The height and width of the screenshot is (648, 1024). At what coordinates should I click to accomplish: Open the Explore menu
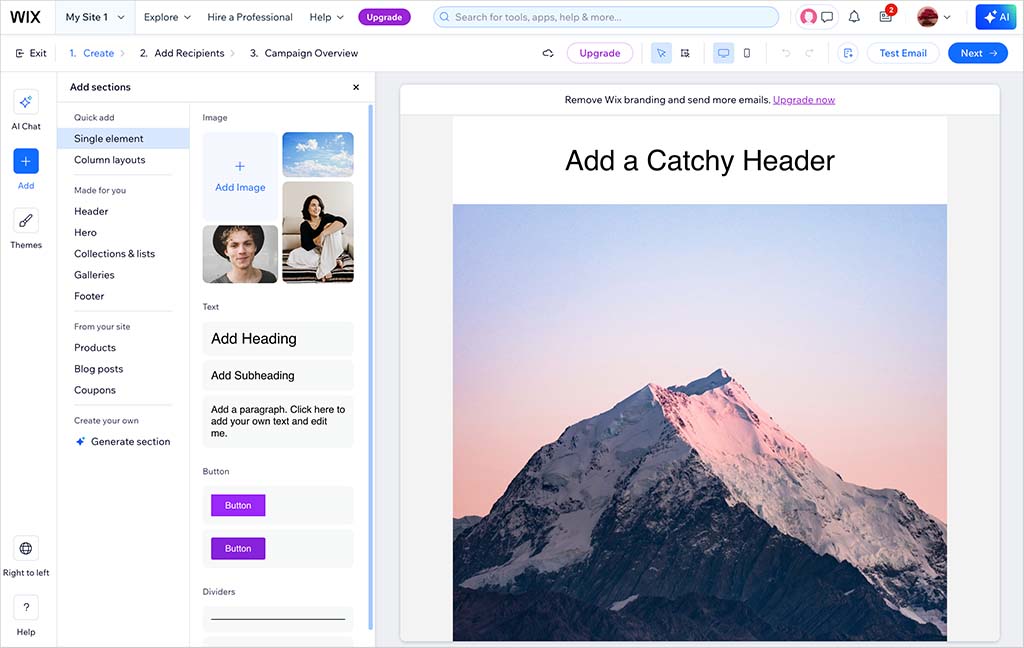pos(167,17)
